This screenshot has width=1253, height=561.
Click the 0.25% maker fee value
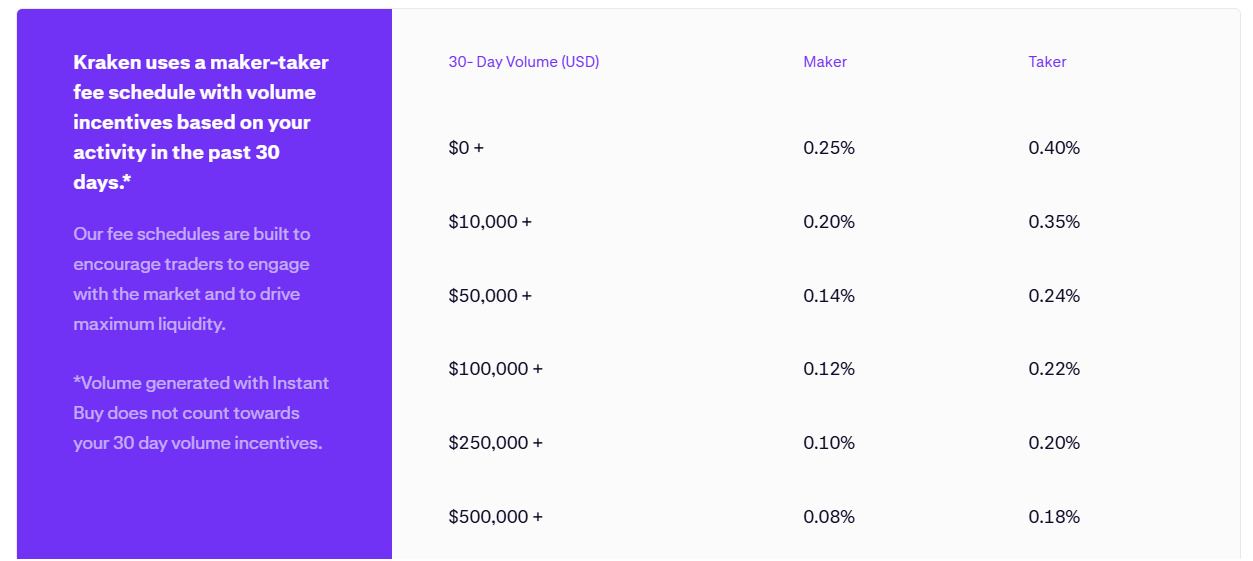(829, 148)
